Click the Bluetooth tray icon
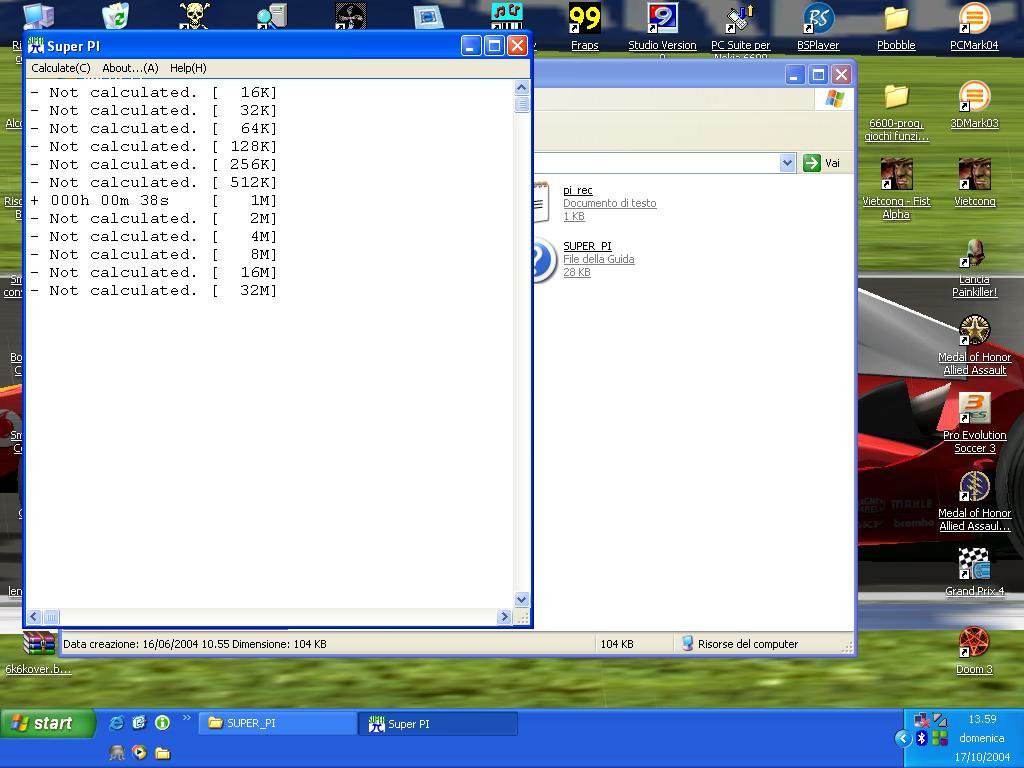The image size is (1024, 768). (921, 738)
